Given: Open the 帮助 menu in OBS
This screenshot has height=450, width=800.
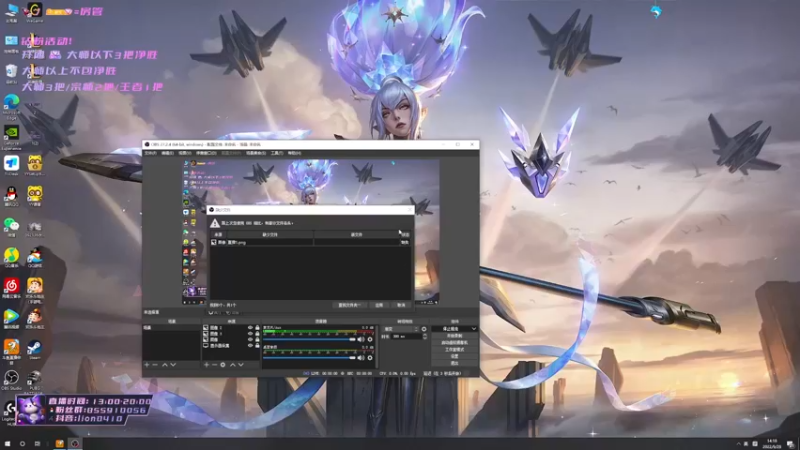Looking at the screenshot, I should (x=294, y=153).
